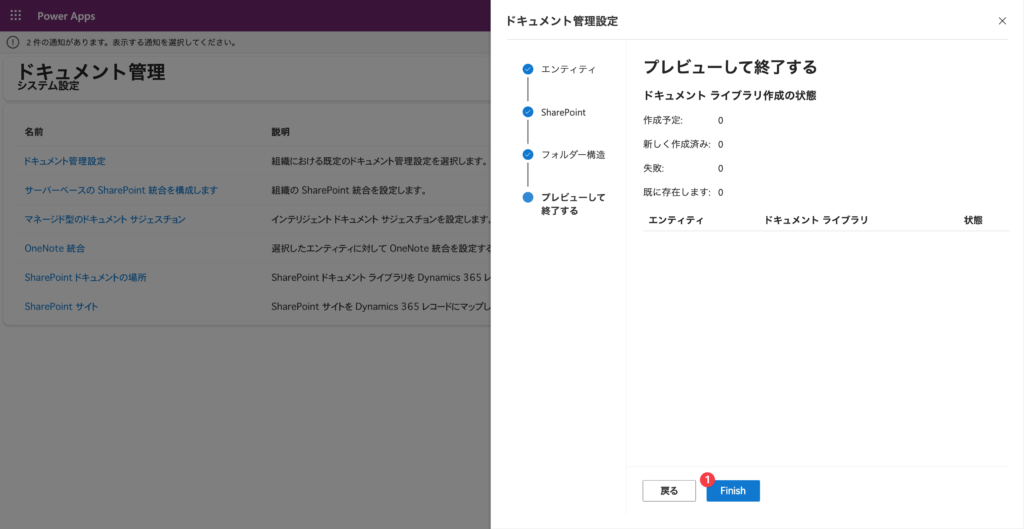Screen dimensions: 1024x529
Task: Click the Power Apps title text
Action: [x=67, y=16]
